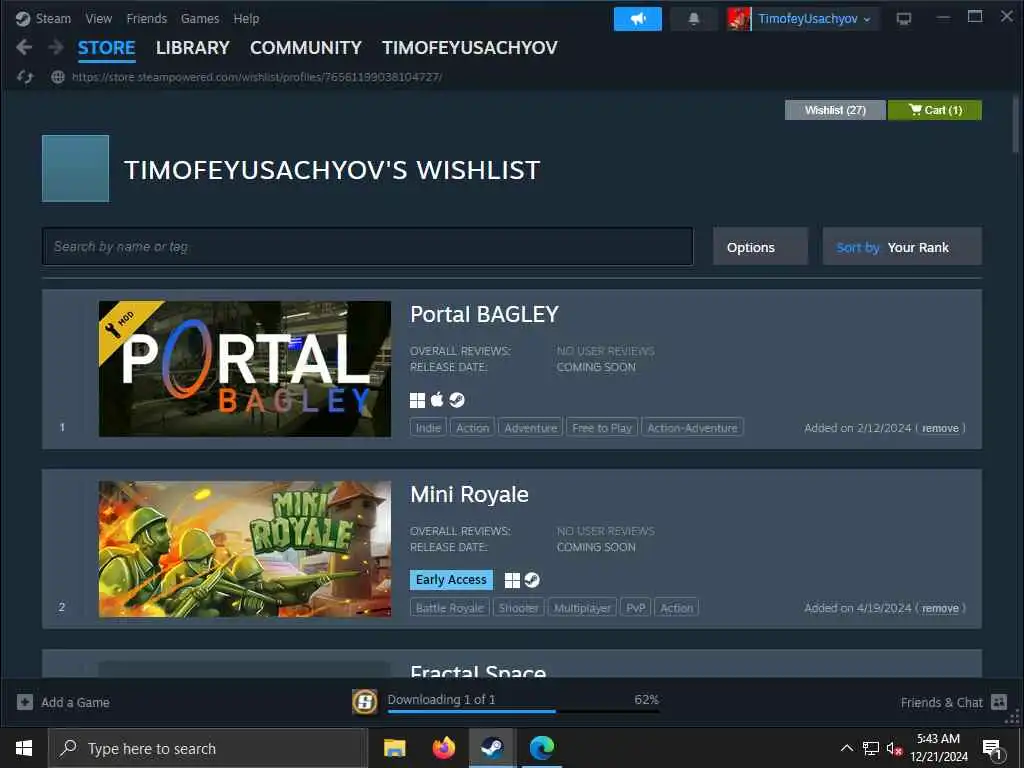Viewport: 1024px width, 768px height.
Task: Click the Steam platform icon for Mini Royale
Action: pos(532,580)
